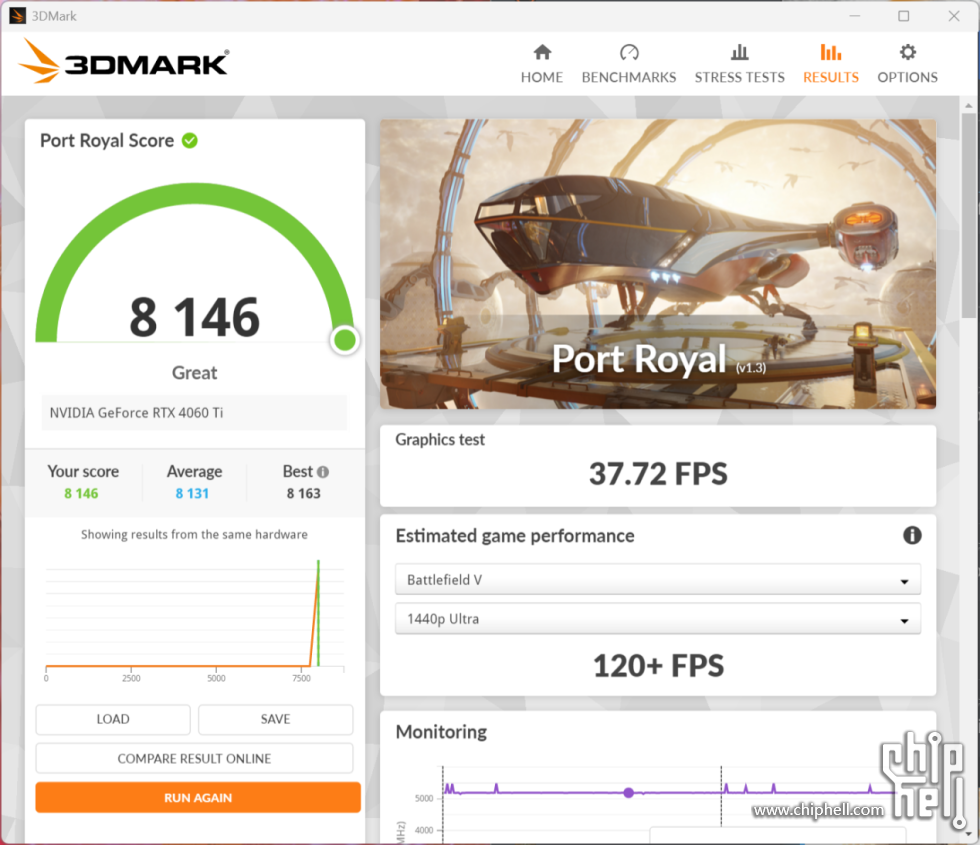Select the Results bar chart icon
The image size is (980, 845).
(x=831, y=52)
